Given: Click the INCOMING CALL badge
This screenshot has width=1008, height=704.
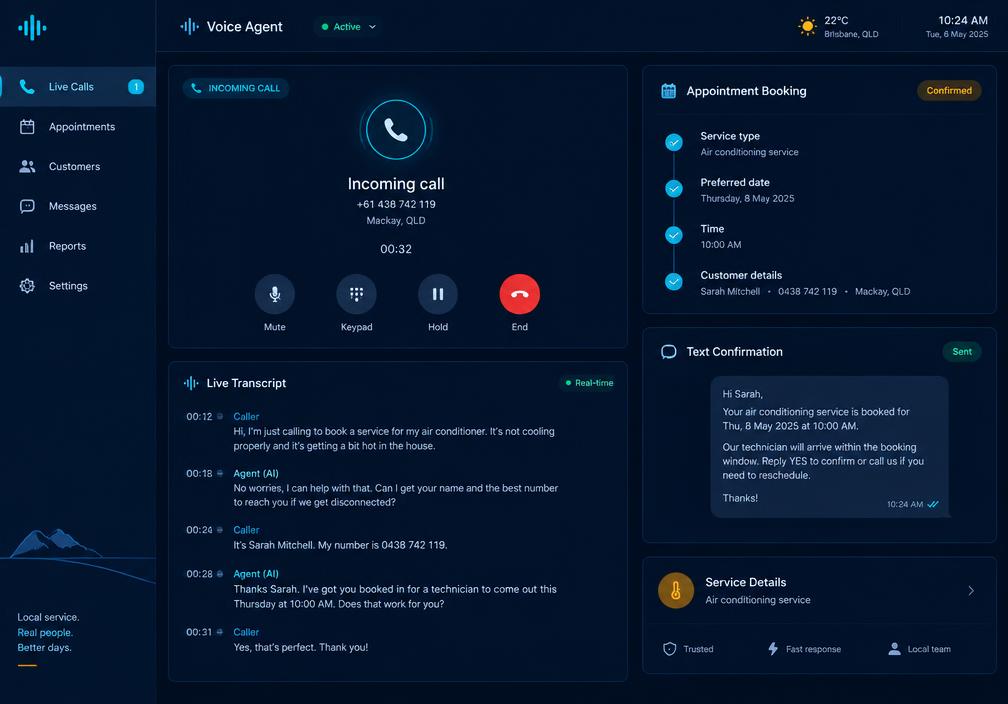Looking at the screenshot, I should tap(236, 88).
